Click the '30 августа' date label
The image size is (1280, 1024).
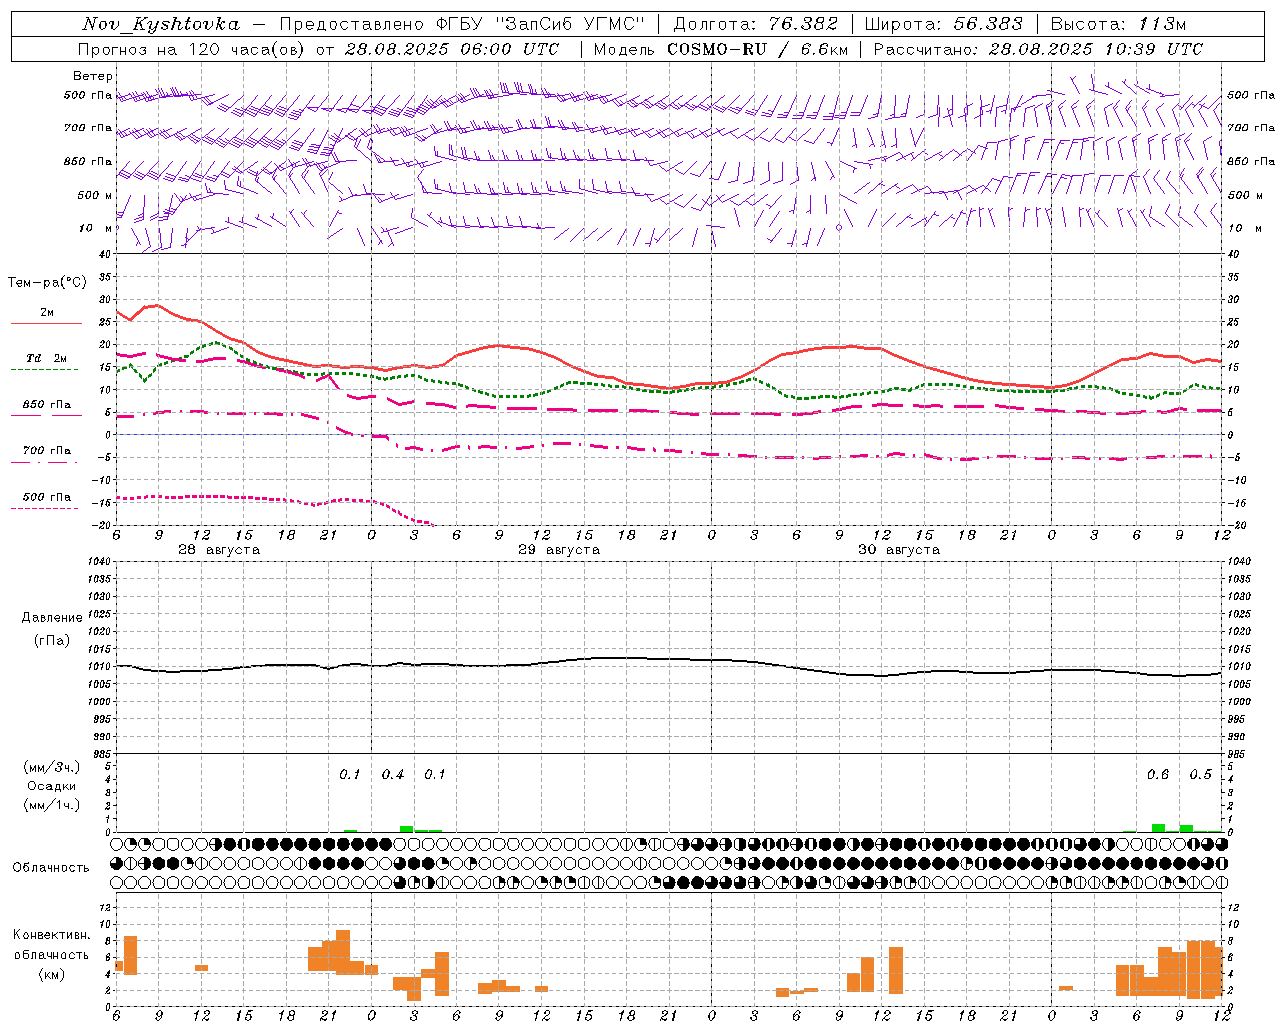[899, 550]
